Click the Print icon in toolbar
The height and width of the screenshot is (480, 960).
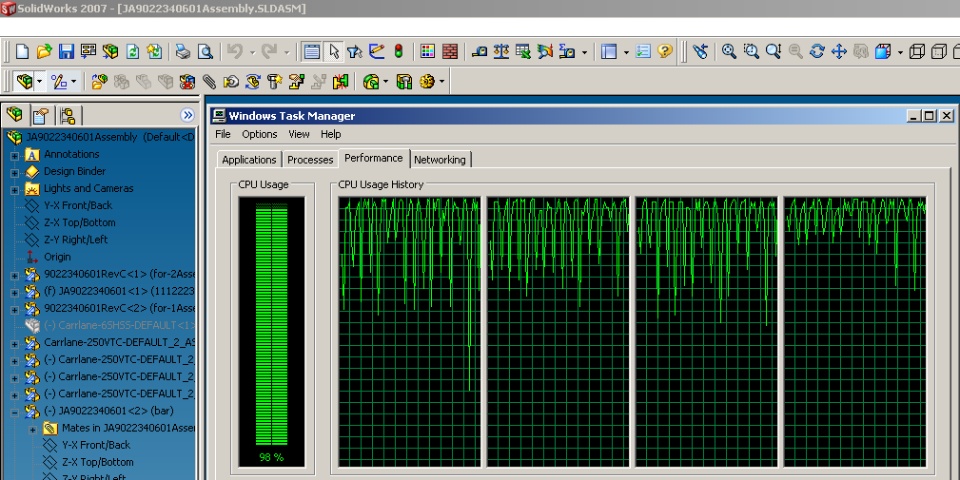tap(182, 51)
